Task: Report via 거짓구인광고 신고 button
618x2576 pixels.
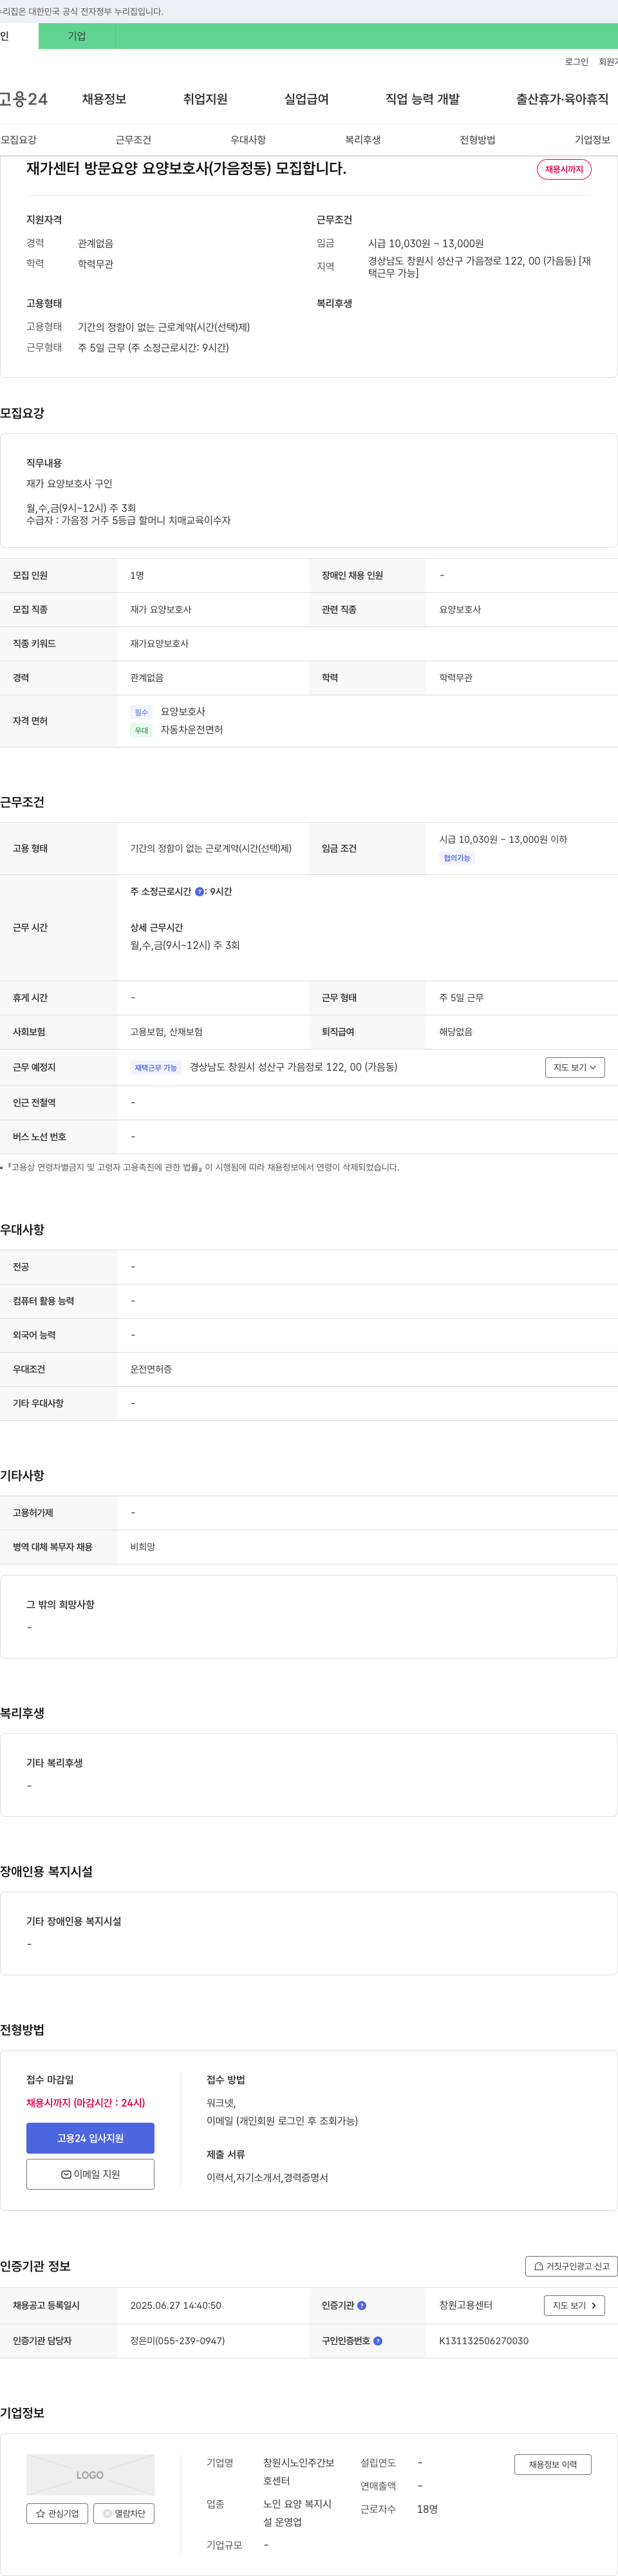Action: tap(571, 2266)
